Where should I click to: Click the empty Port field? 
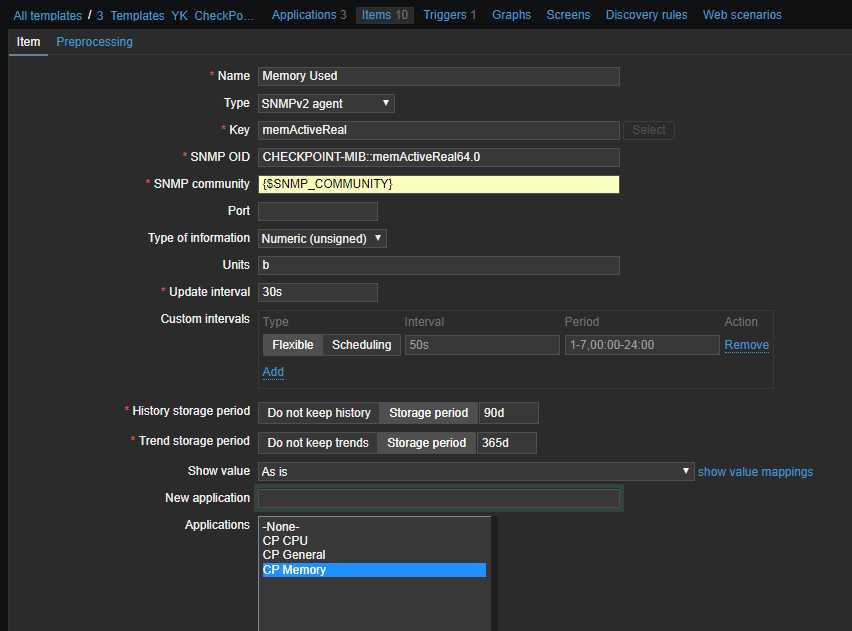(318, 211)
